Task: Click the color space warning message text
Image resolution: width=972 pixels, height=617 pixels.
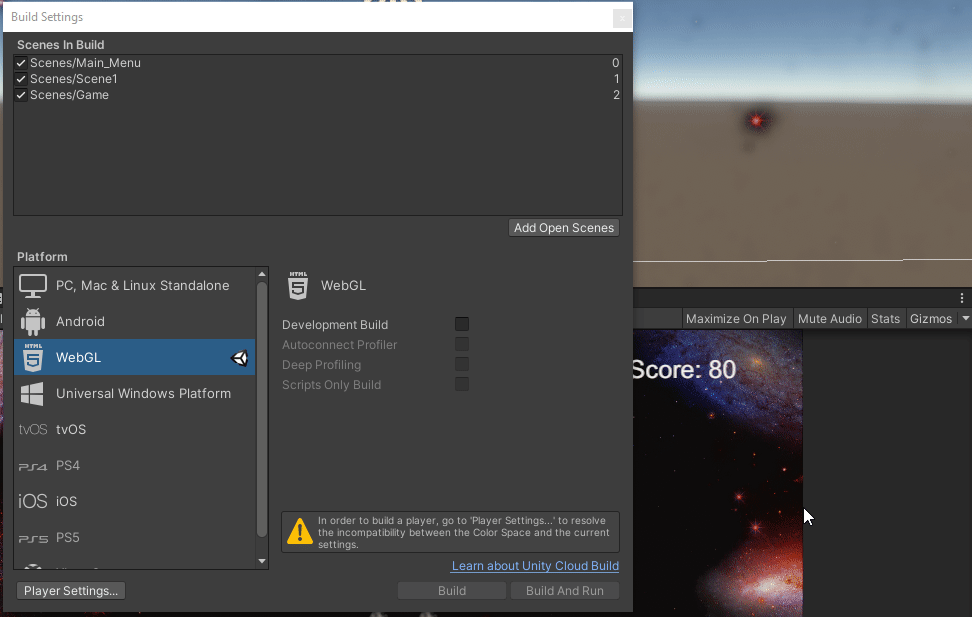Action: pos(464,533)
